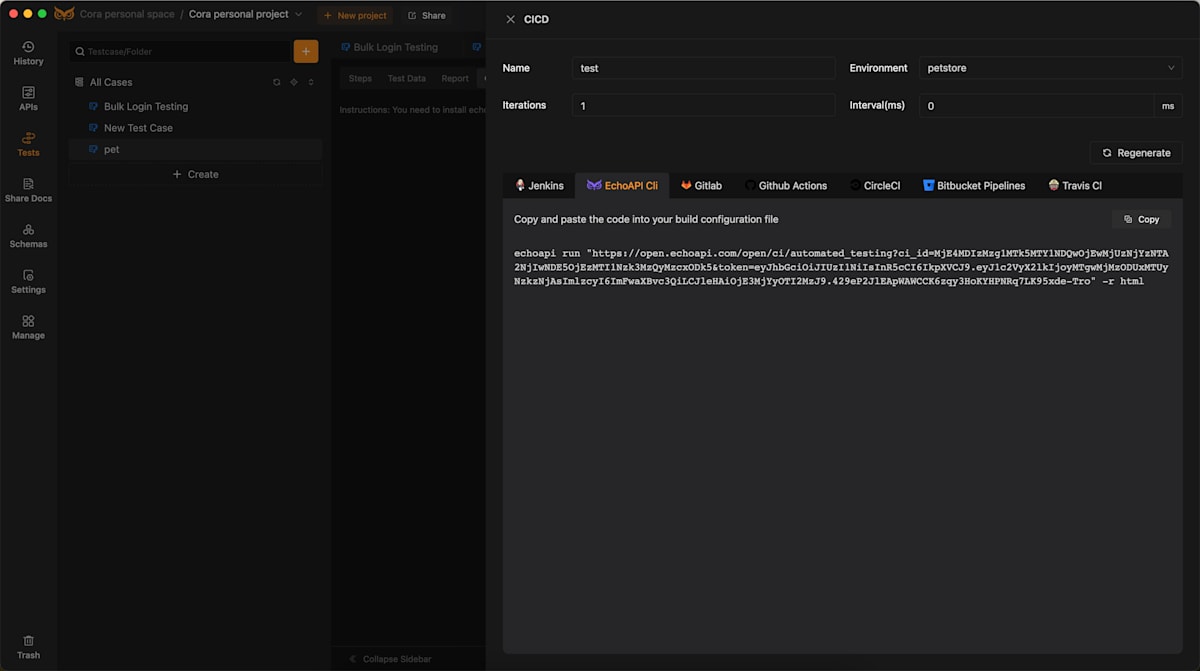The height and width of the screenshot is (671, 1200).
Task: Click the test case icon beside New Test Case
Action: click(x=94, y=128)
